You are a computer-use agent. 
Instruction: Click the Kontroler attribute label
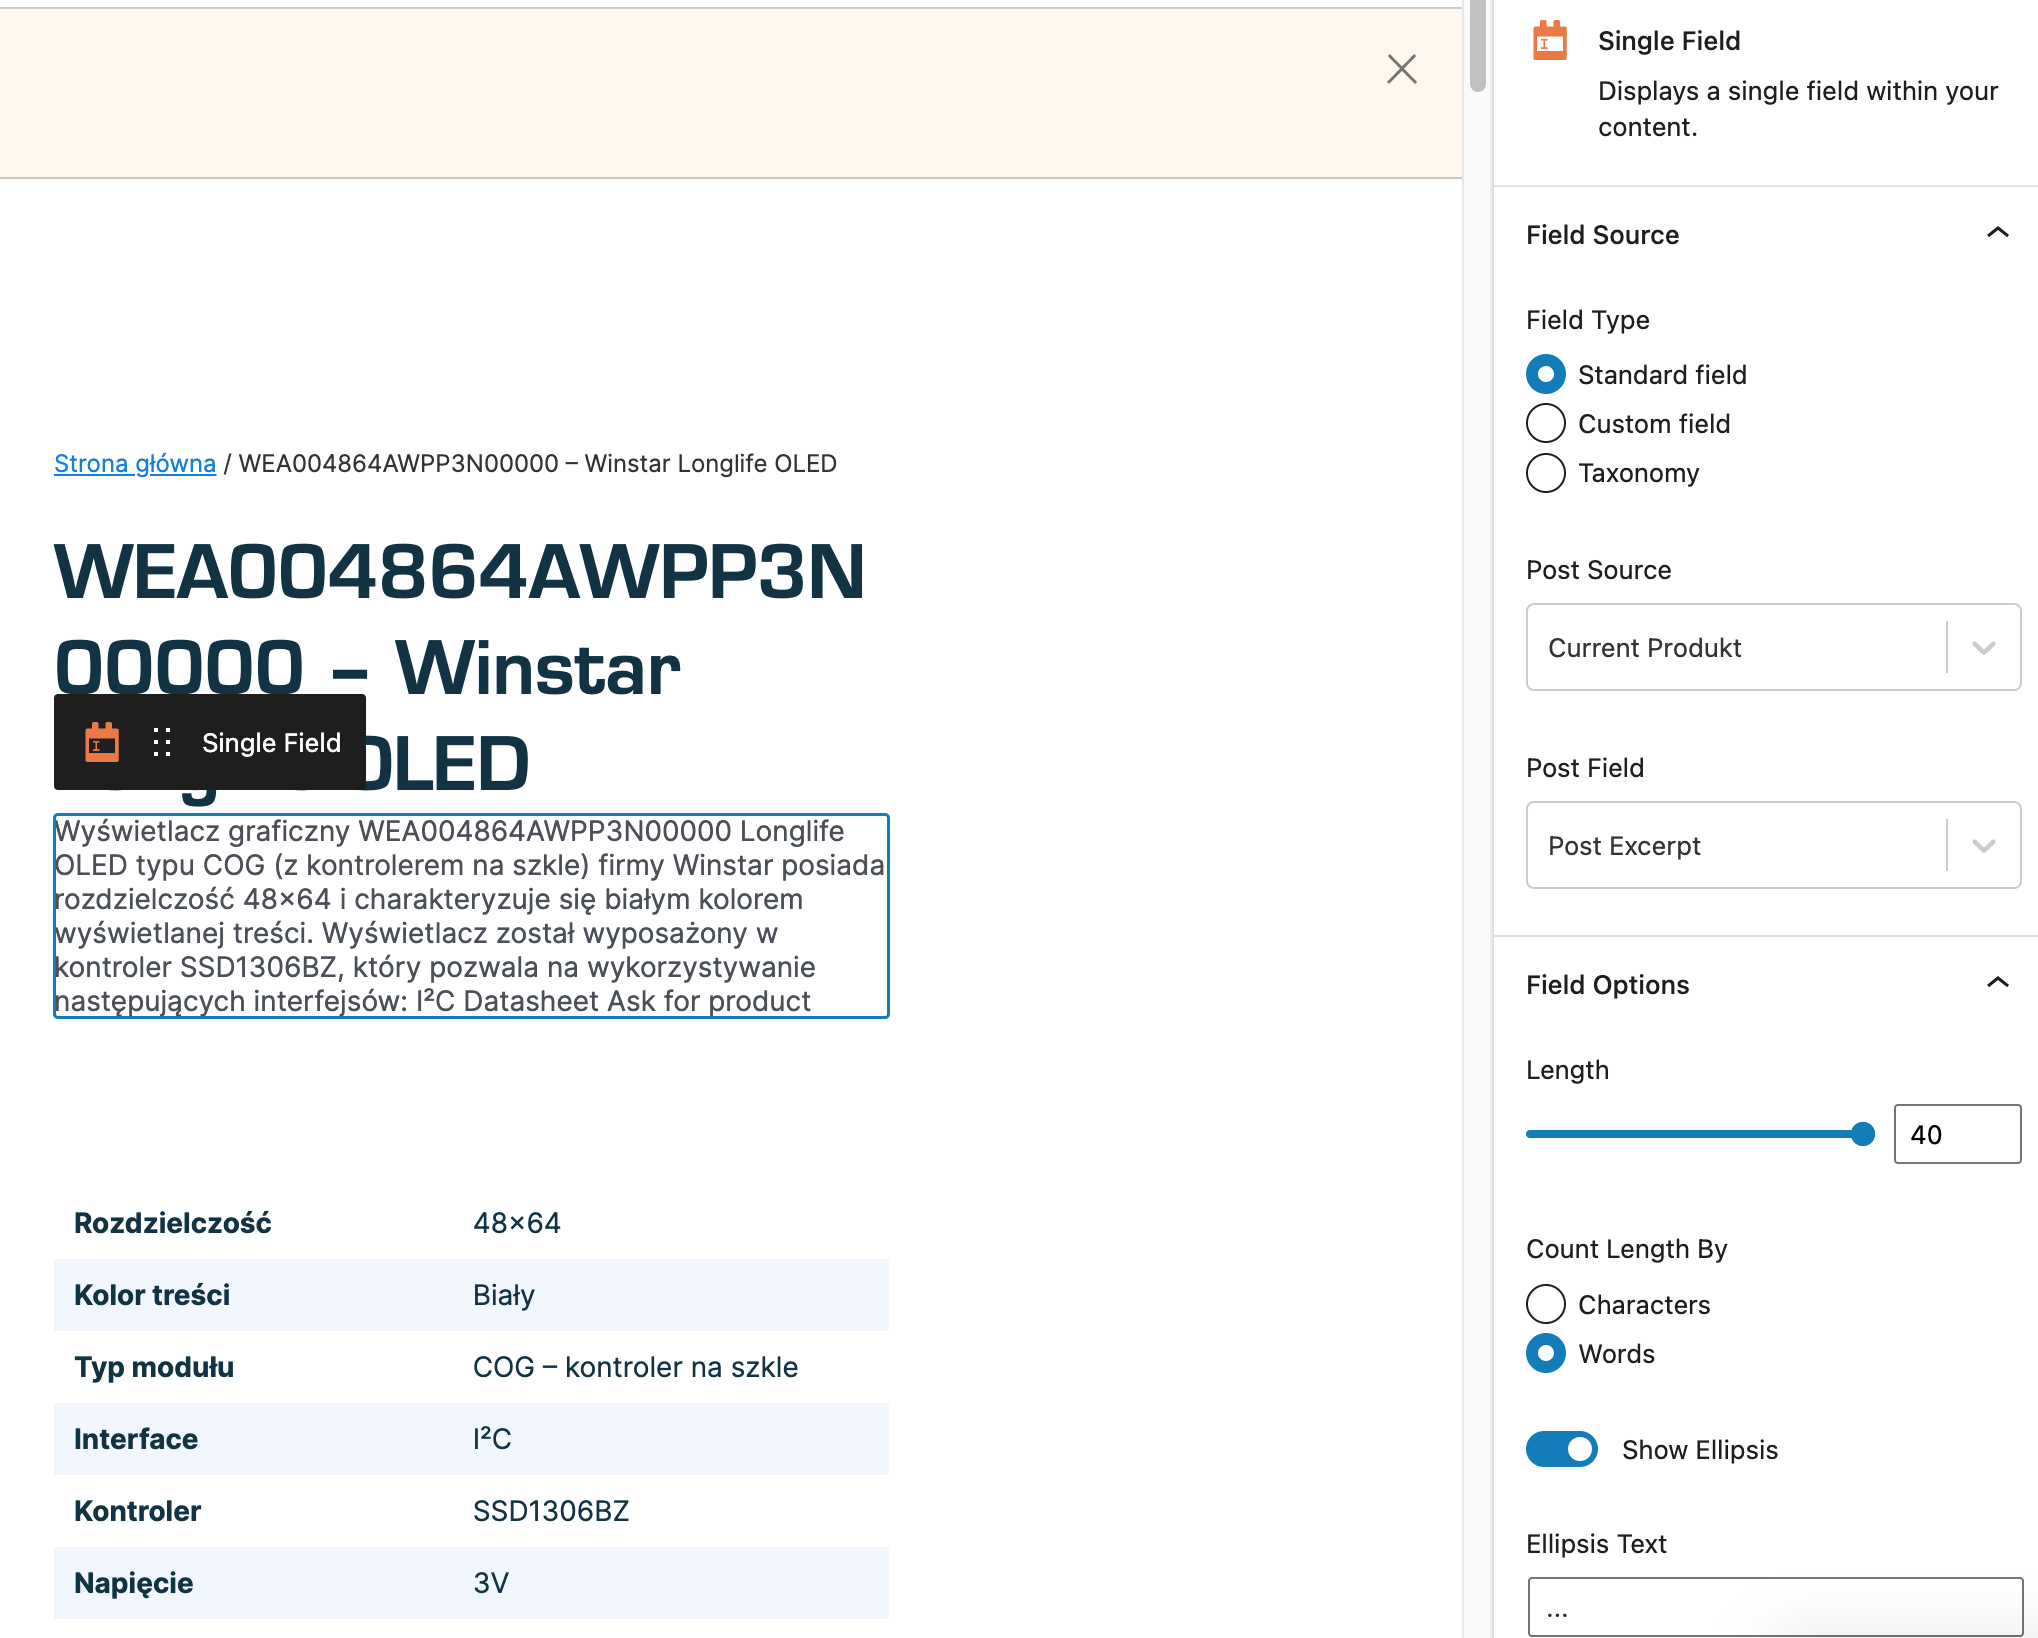(137, 1511)
